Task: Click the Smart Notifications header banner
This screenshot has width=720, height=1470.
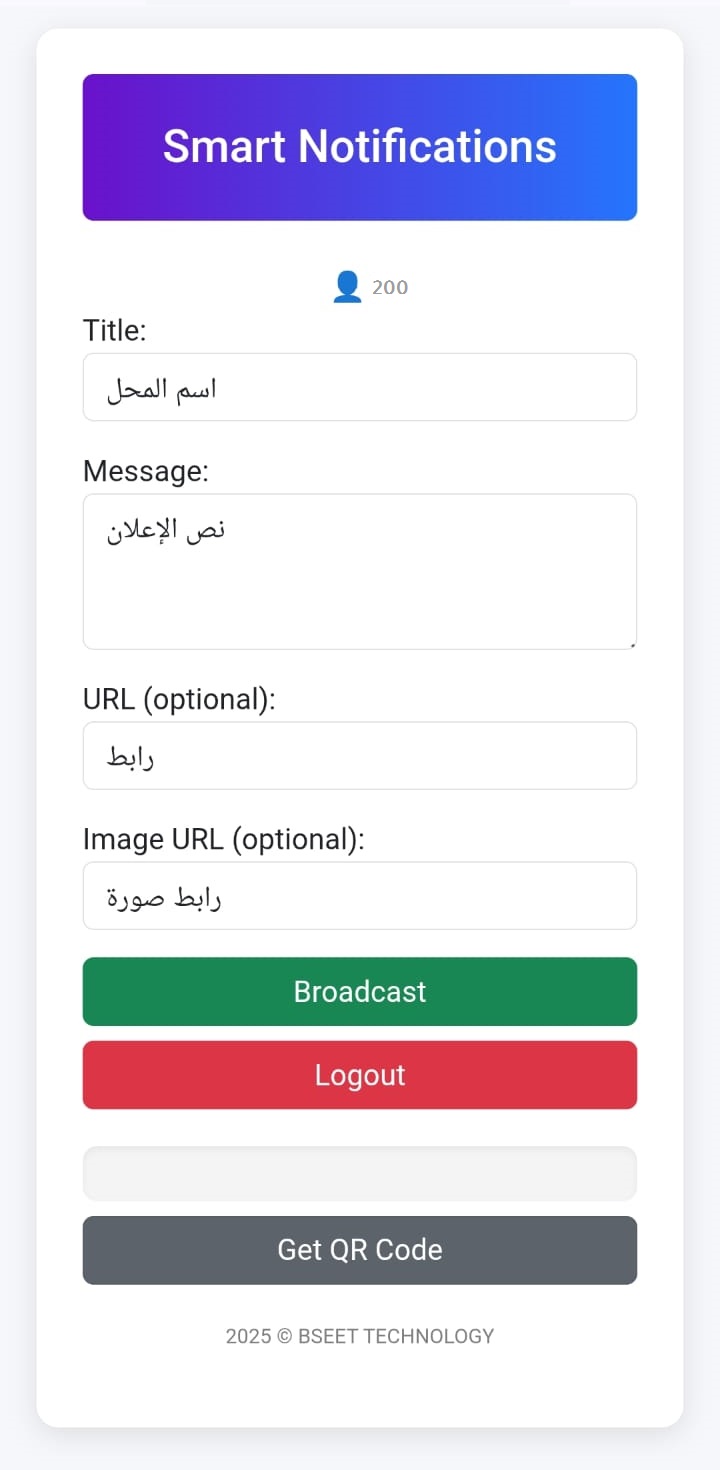Action: (360, 146)
